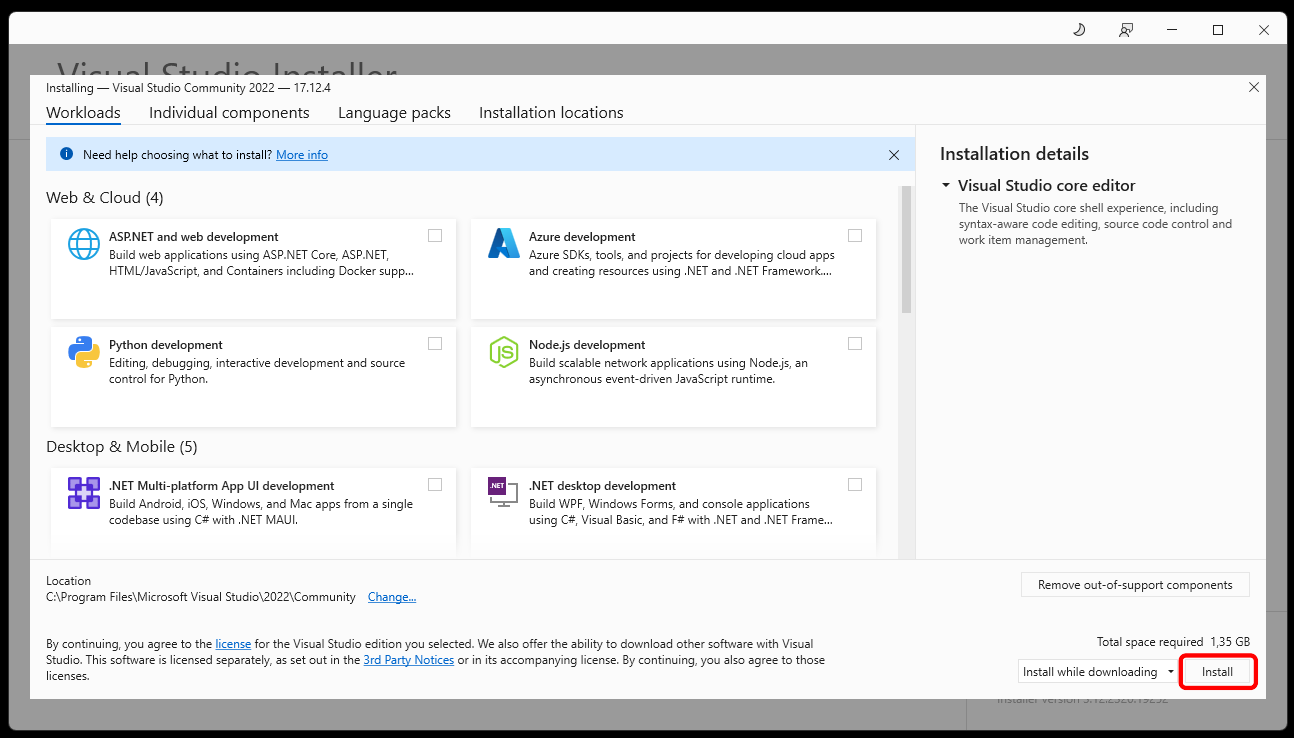1294x738 pixels.
Task: Enable the ASP.NET and web development checkbox
Action: 435,236
